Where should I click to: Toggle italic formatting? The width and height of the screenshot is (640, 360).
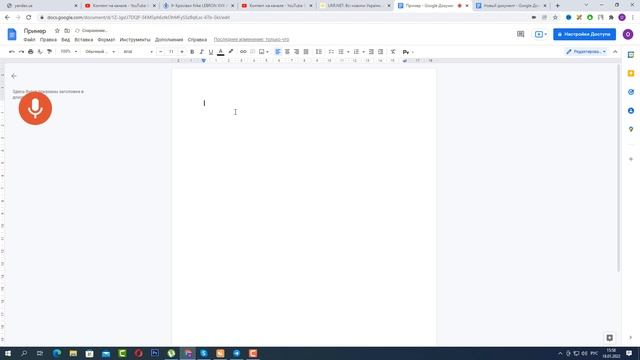[202, 52]
